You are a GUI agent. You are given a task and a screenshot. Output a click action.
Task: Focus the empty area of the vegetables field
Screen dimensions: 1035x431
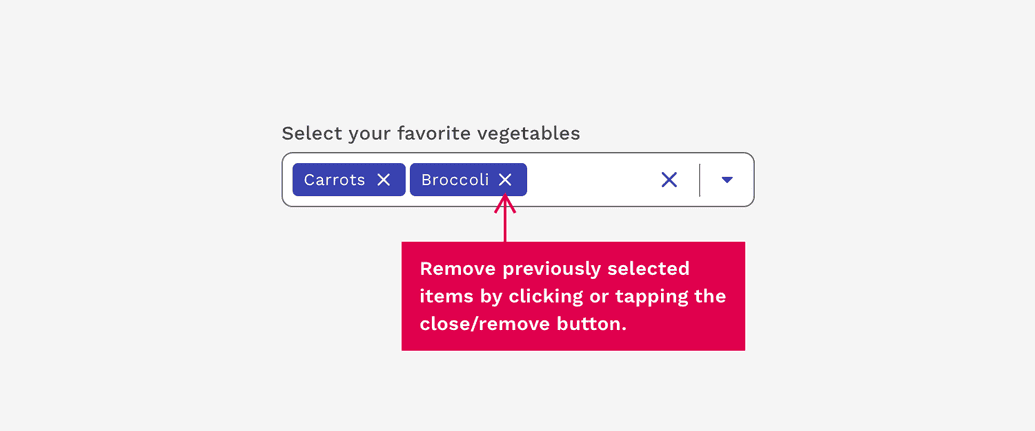(588, 180)
